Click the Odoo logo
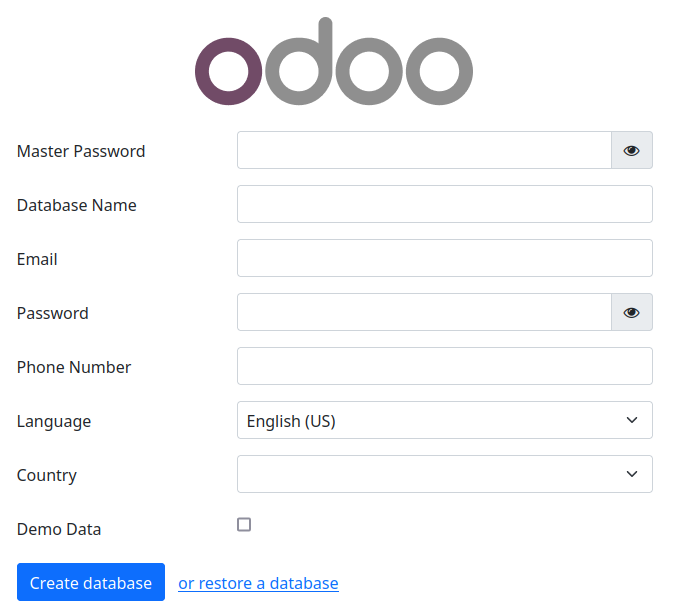Screen dimensions: 676x612 click(334, 62)
